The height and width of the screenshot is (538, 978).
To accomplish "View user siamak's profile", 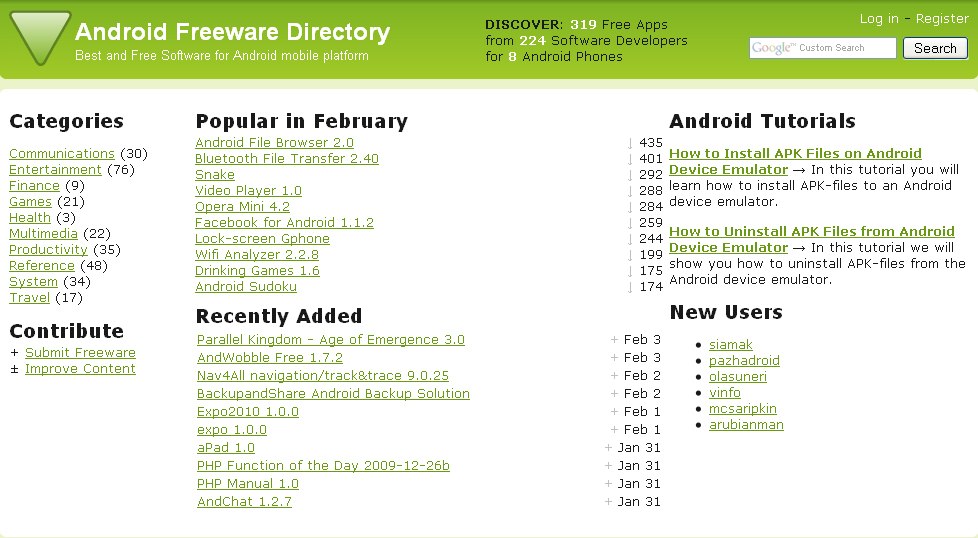I will (731, 345).
